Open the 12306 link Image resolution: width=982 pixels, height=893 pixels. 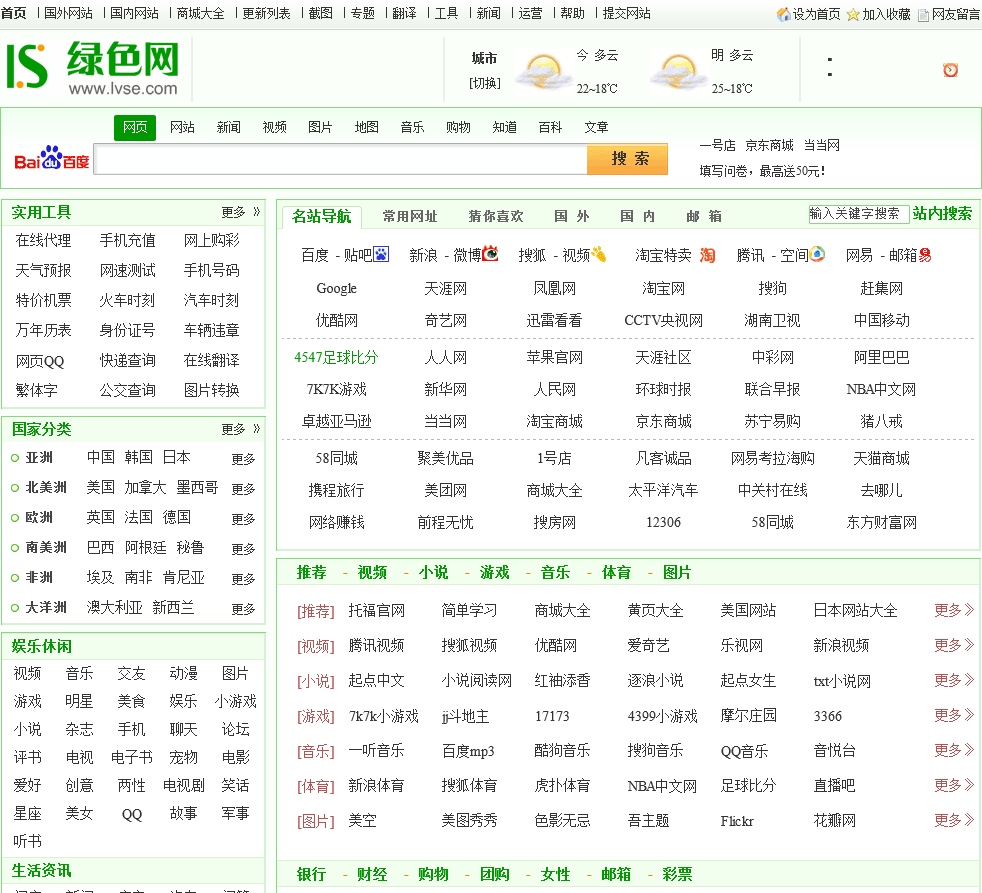pyautogui.click(x=663, y=522)
